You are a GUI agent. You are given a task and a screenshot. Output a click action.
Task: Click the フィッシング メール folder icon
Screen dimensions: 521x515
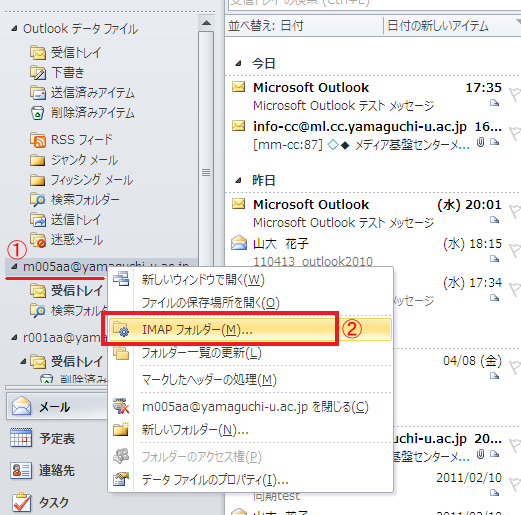click(37, 180)
